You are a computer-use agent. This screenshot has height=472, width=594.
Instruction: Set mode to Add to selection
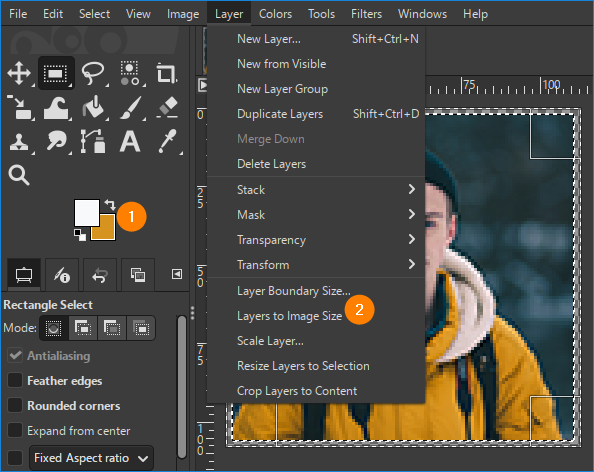click(83, 328)
